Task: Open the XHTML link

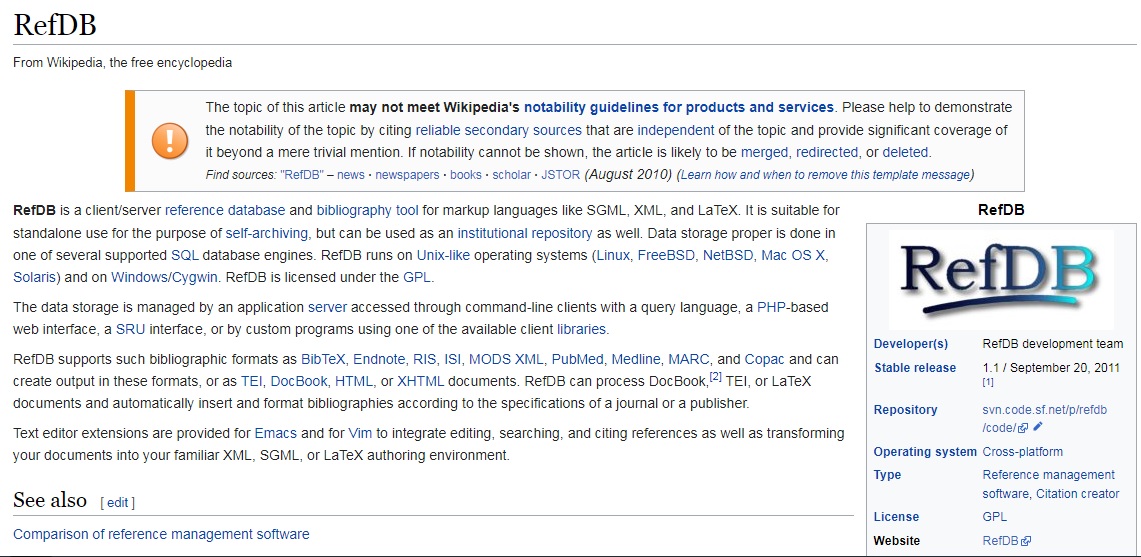Action: [x=420, y=382]
